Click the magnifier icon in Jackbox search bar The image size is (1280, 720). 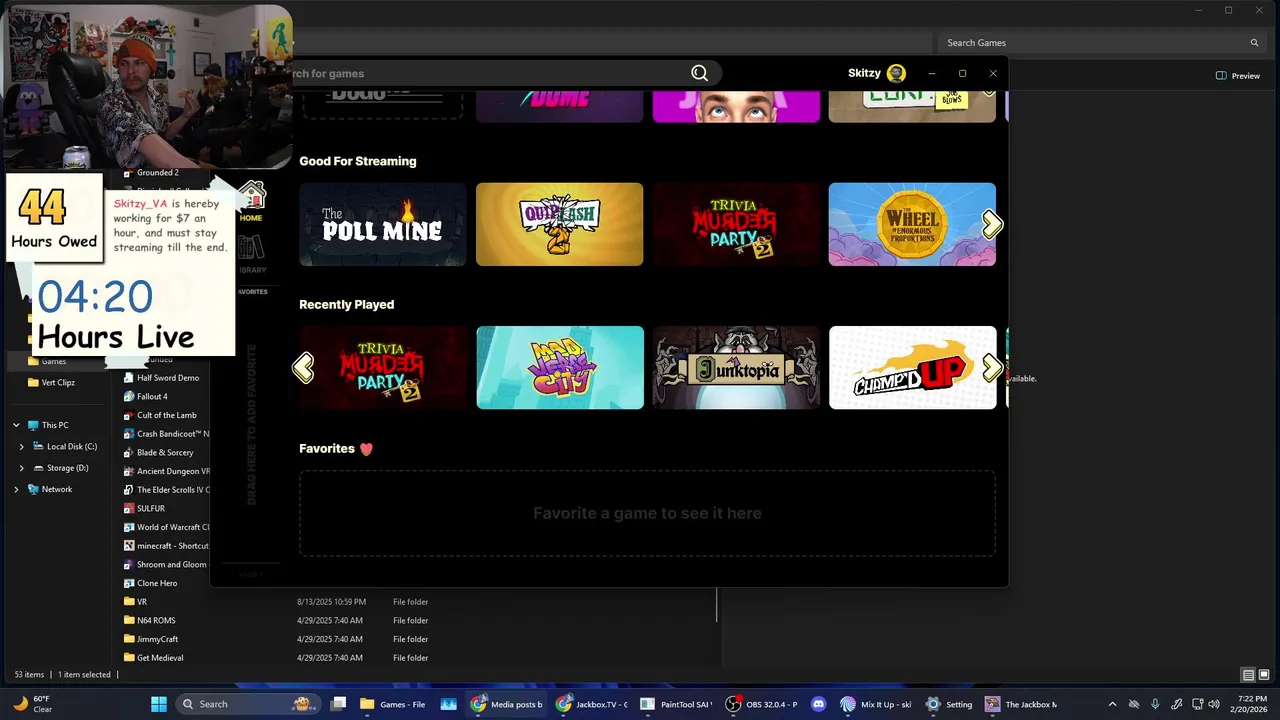pos(700,73)
